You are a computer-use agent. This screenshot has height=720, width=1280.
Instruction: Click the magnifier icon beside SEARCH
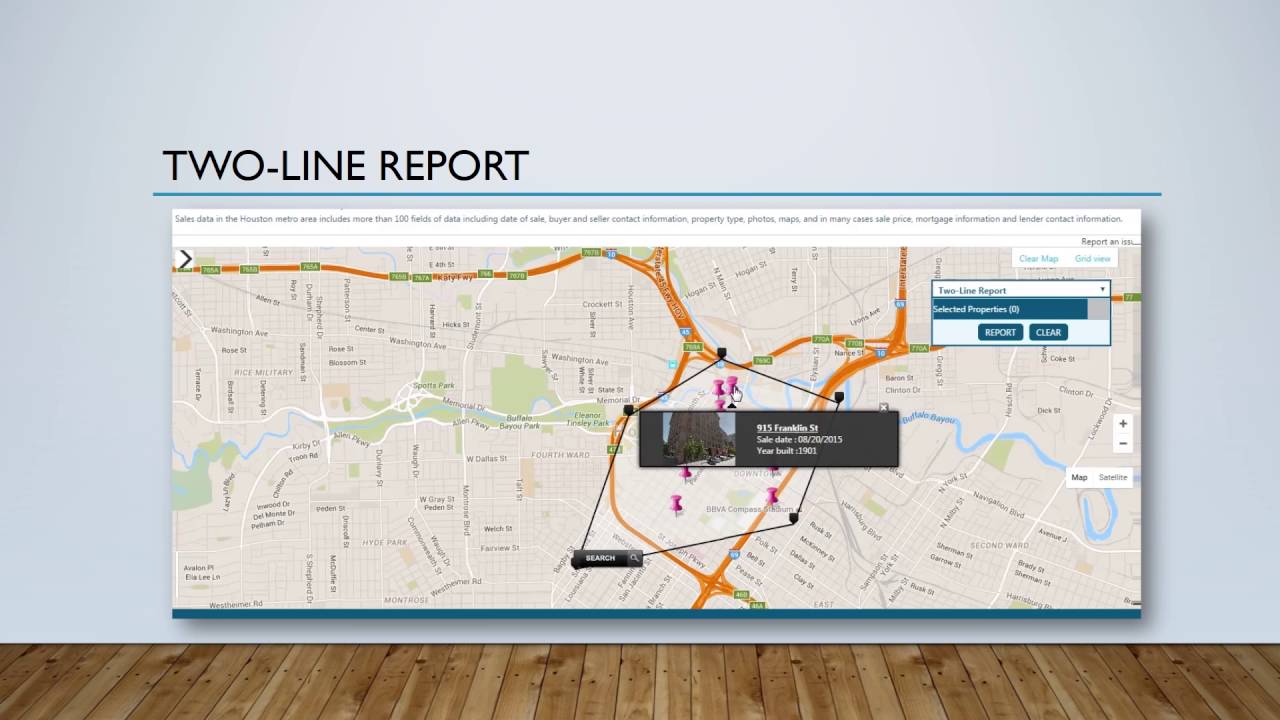click(633, 558)
